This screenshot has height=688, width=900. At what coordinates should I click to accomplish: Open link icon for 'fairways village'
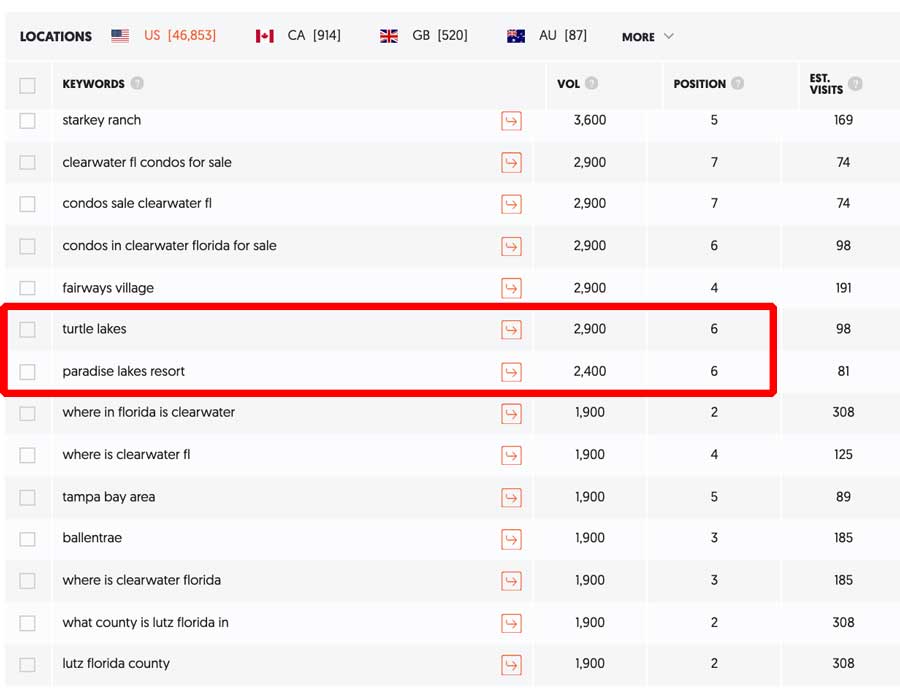click(x=511, y=288)
